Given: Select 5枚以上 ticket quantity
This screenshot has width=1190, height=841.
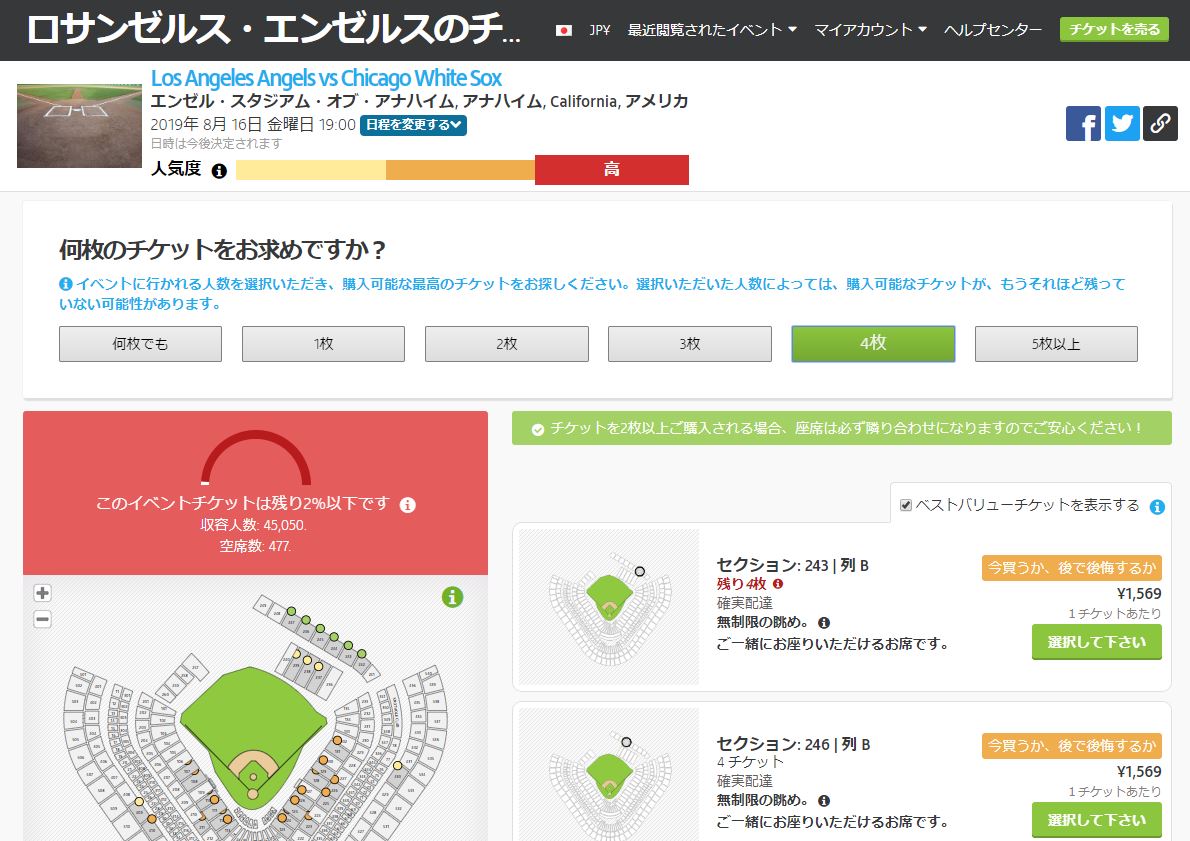Looking at the screenshot, I should pos(1056,344).
